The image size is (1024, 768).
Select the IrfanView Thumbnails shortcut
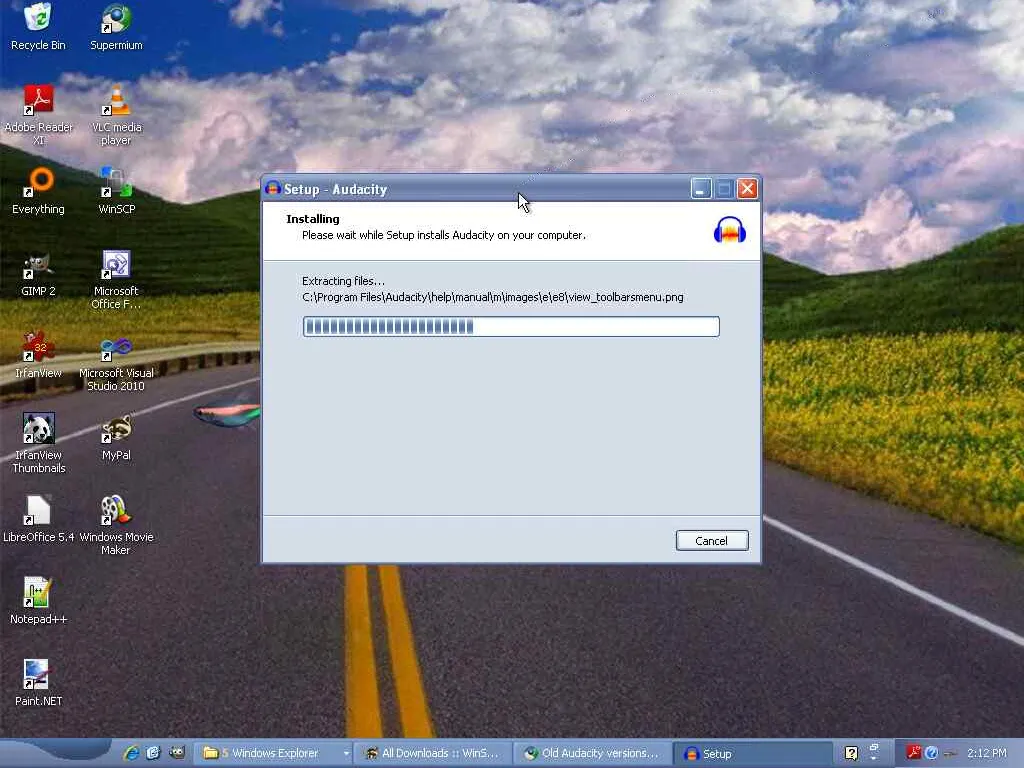click(x=39, y=443)
